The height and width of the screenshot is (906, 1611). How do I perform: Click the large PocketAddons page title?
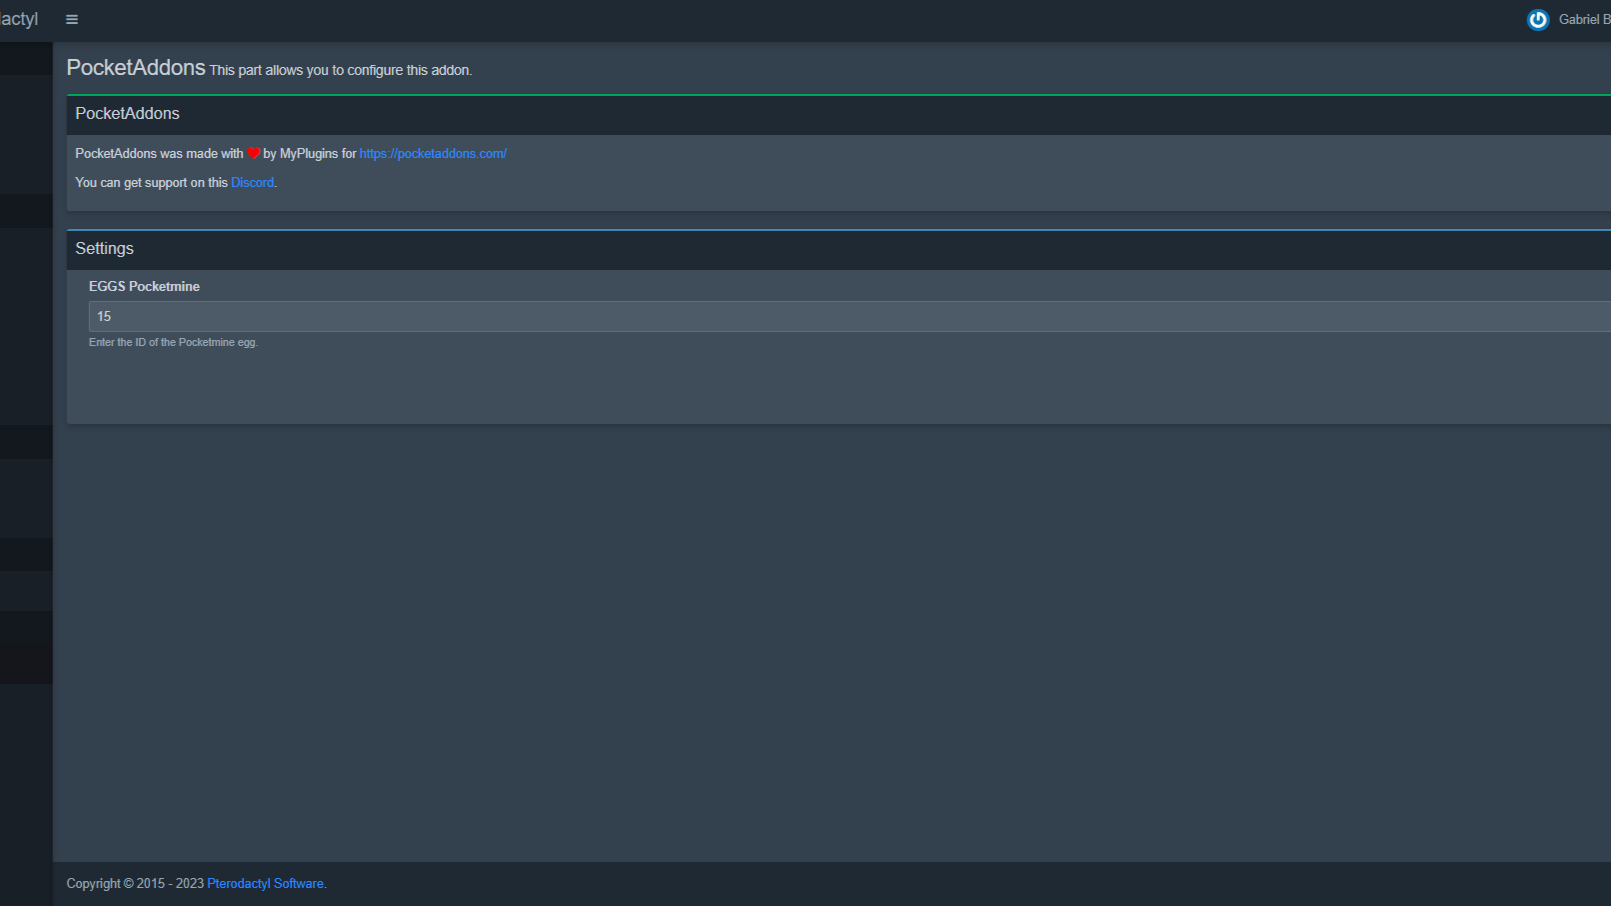click(136, 68)
